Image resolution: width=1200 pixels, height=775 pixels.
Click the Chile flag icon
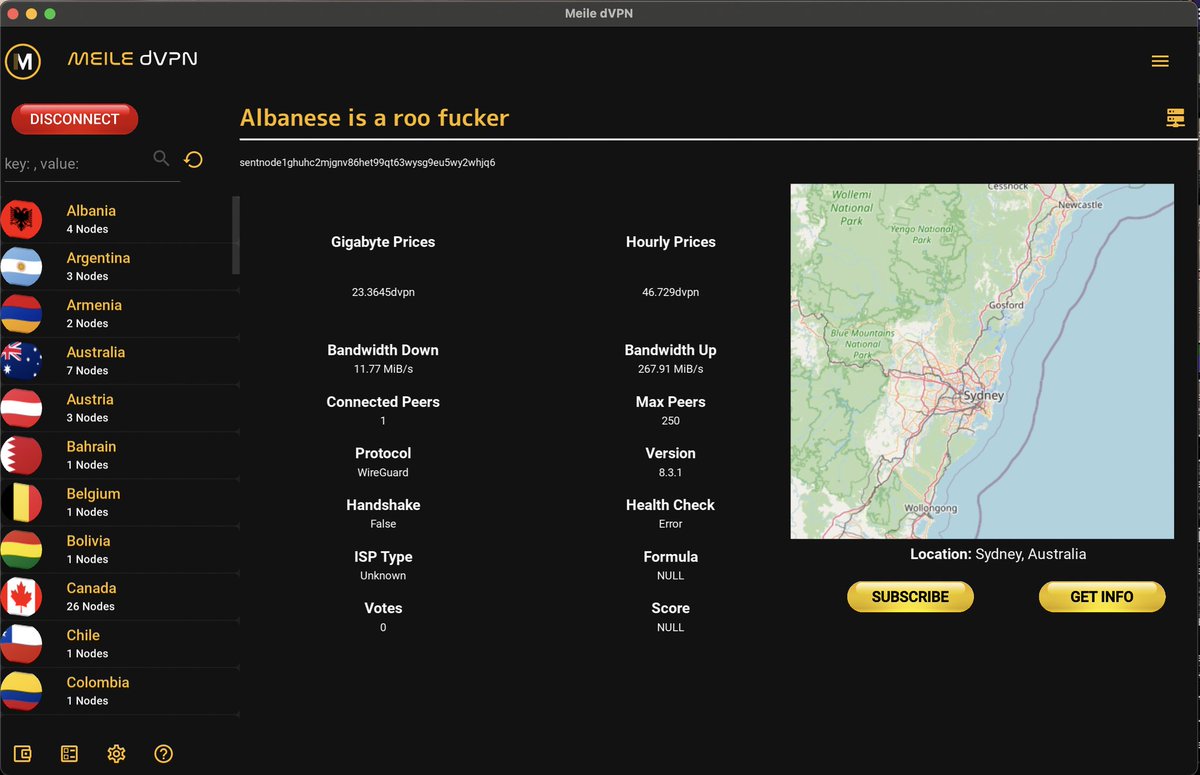tap(21, 644)
